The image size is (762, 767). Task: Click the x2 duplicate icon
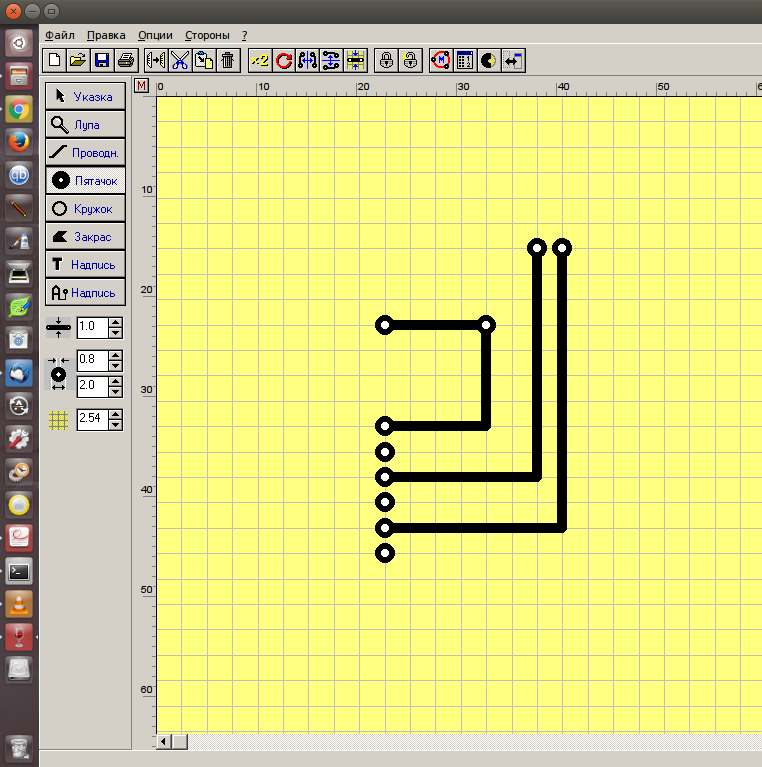tap(260, 61)
